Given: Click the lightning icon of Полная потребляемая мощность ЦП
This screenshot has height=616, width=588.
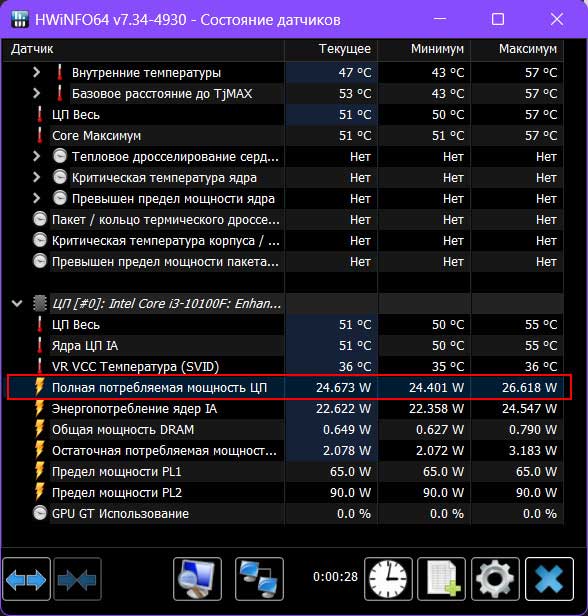Looking at the screenshot, I should click(39, 387).
